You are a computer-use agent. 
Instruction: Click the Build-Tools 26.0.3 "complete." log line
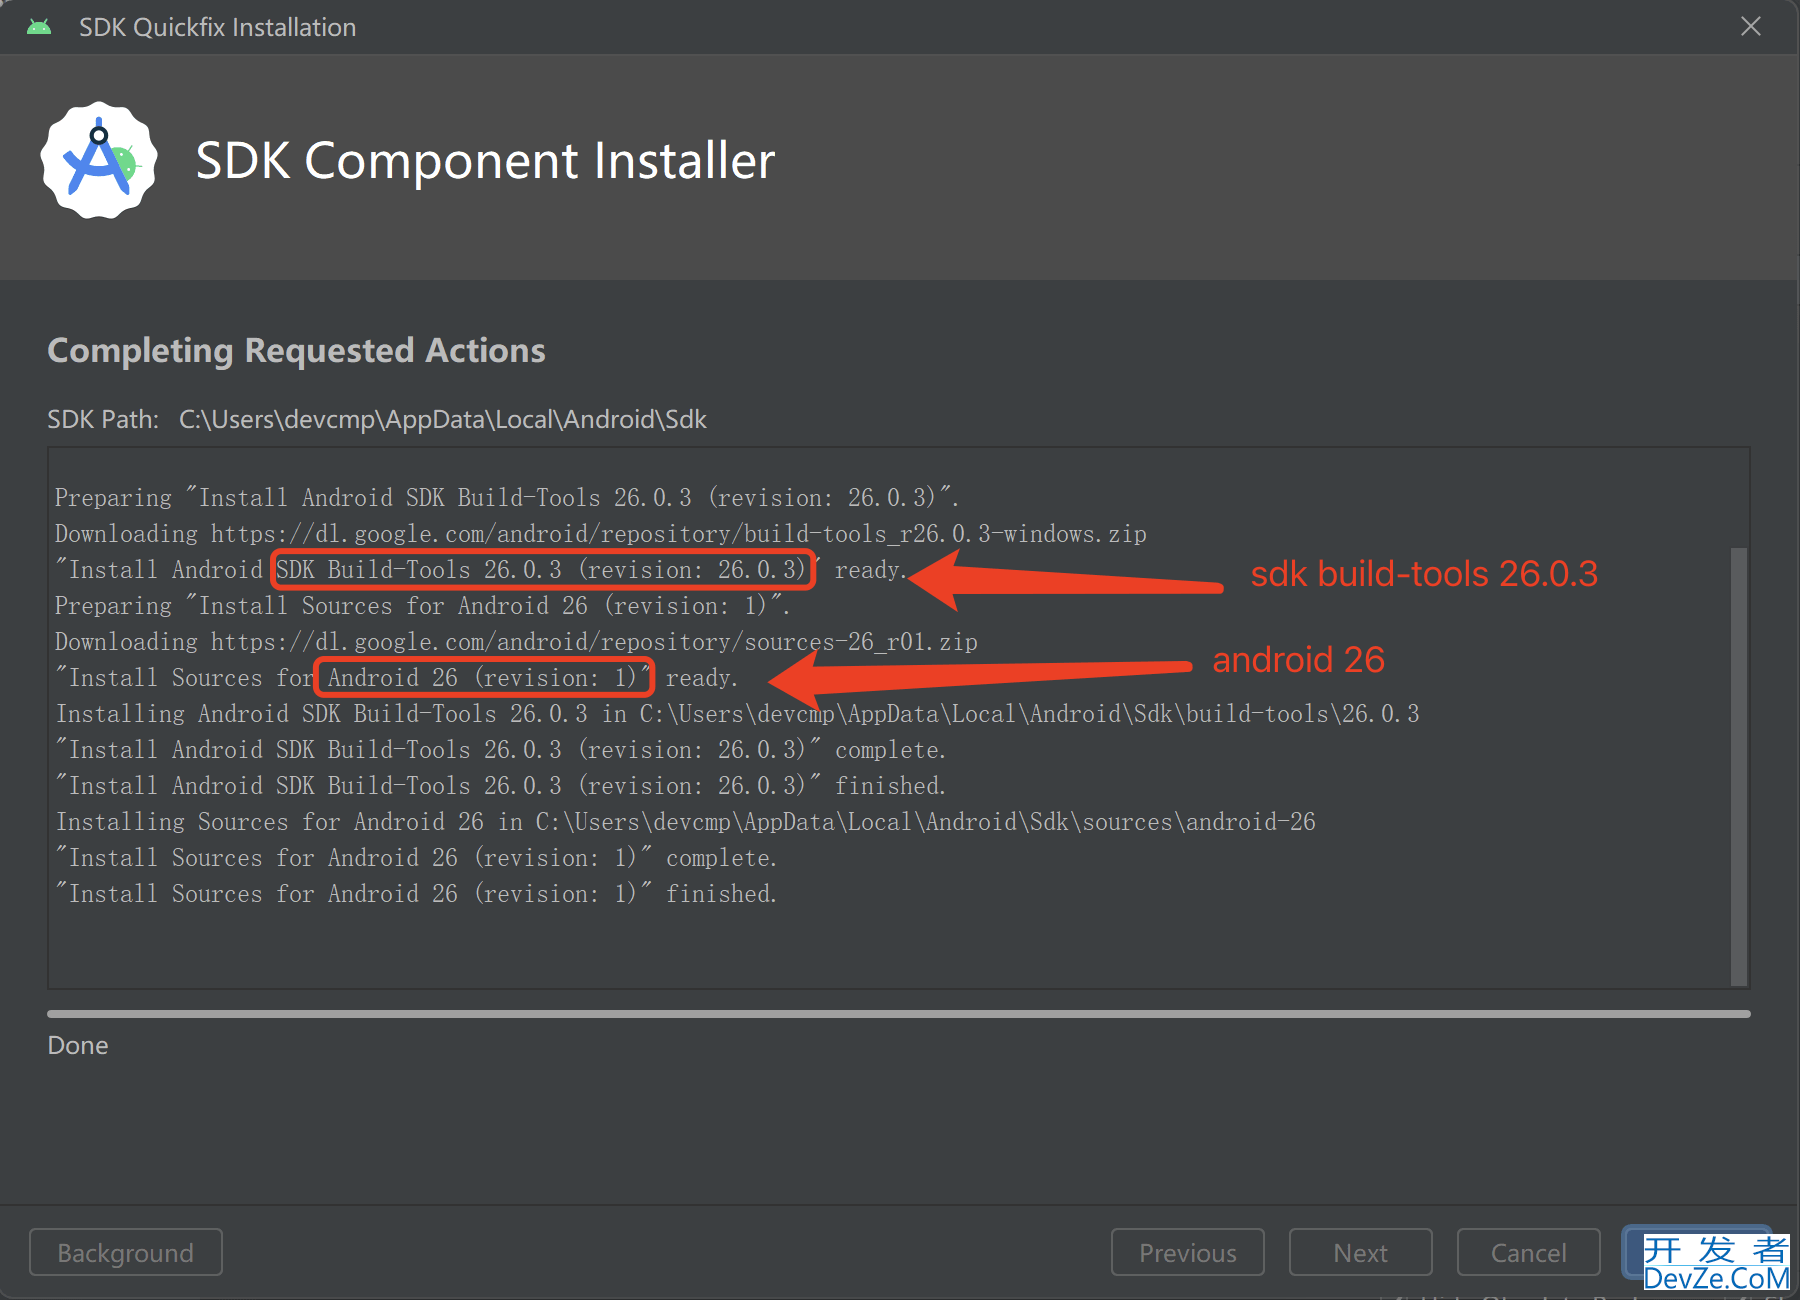[x=501, y=750]
